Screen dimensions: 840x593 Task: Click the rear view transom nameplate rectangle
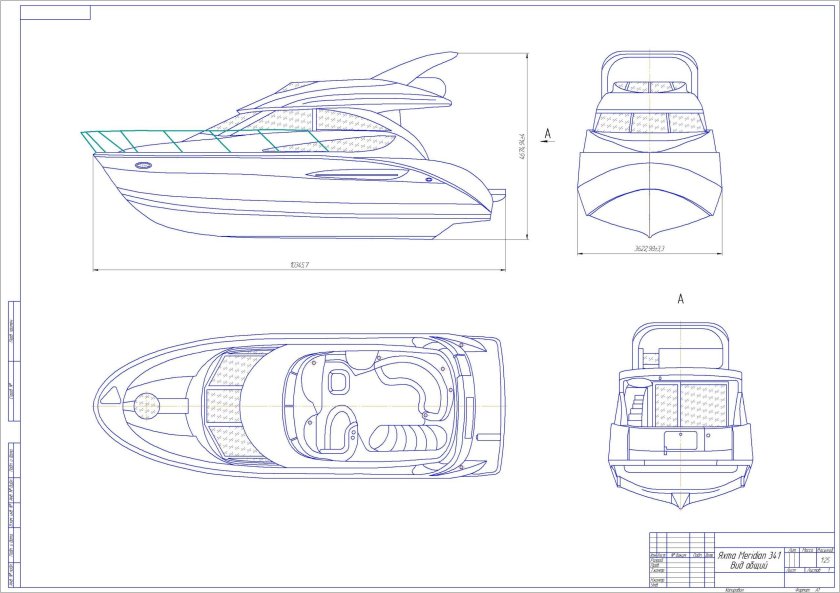(679, 440)
